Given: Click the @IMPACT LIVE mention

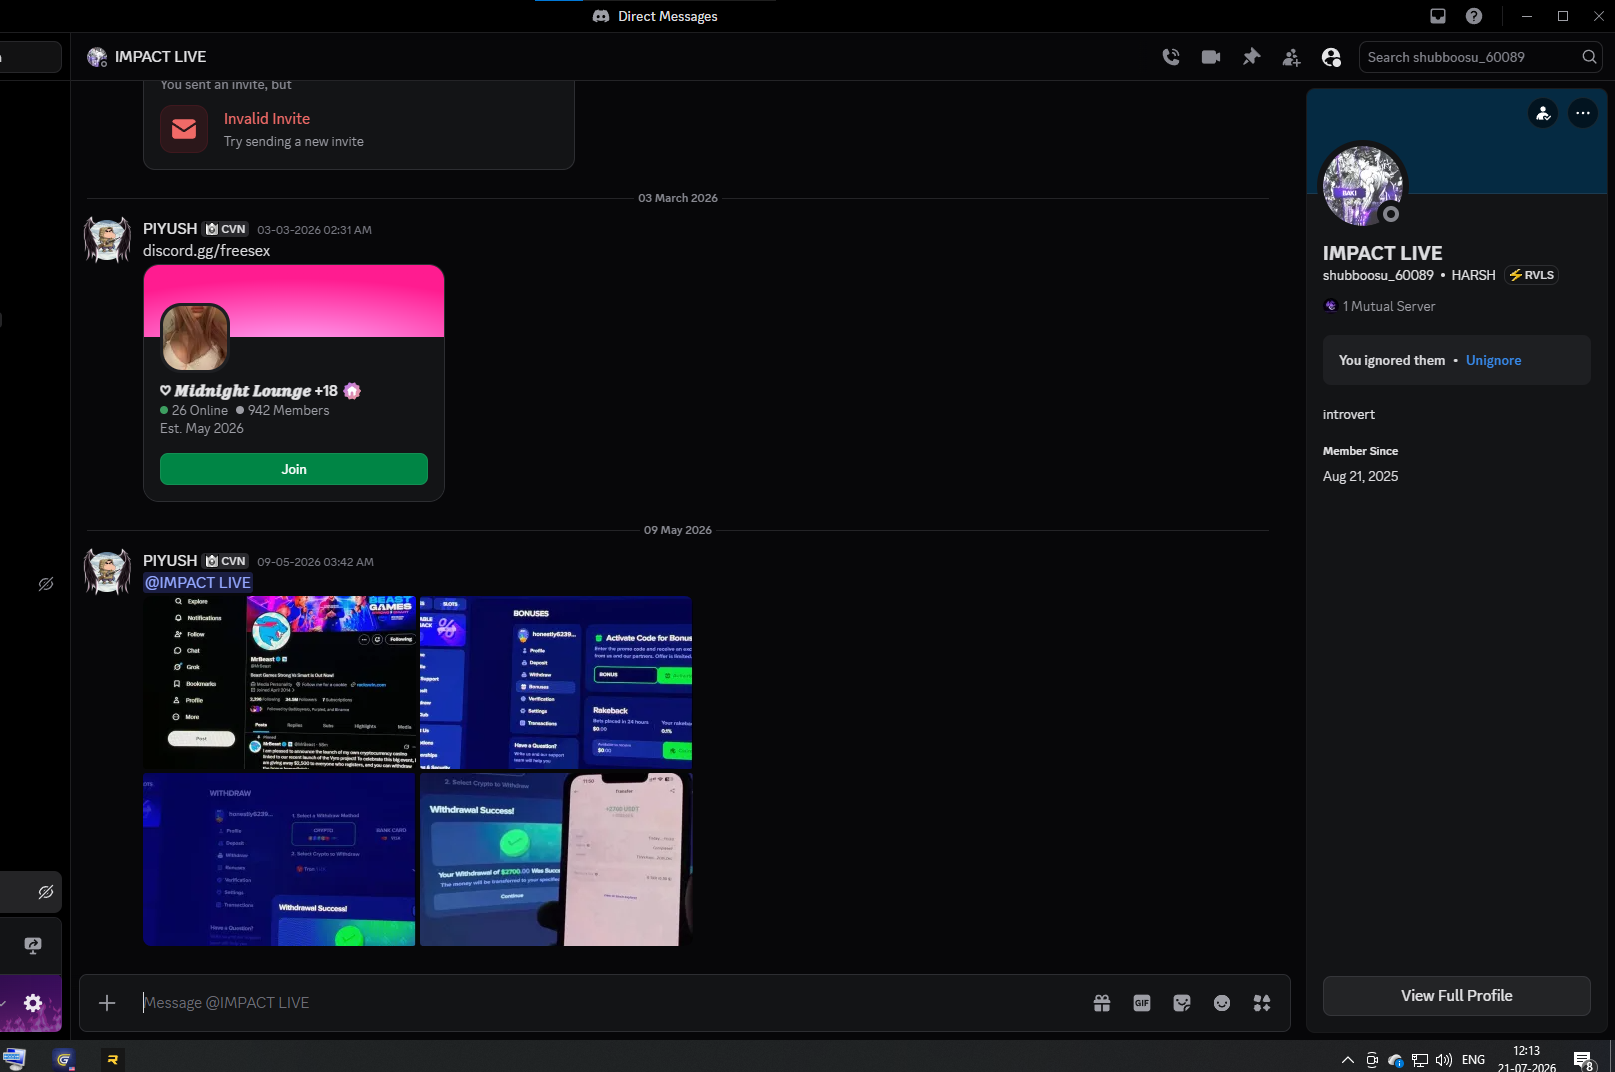Looking at the screenshot, I should click(x=198, y=583).
